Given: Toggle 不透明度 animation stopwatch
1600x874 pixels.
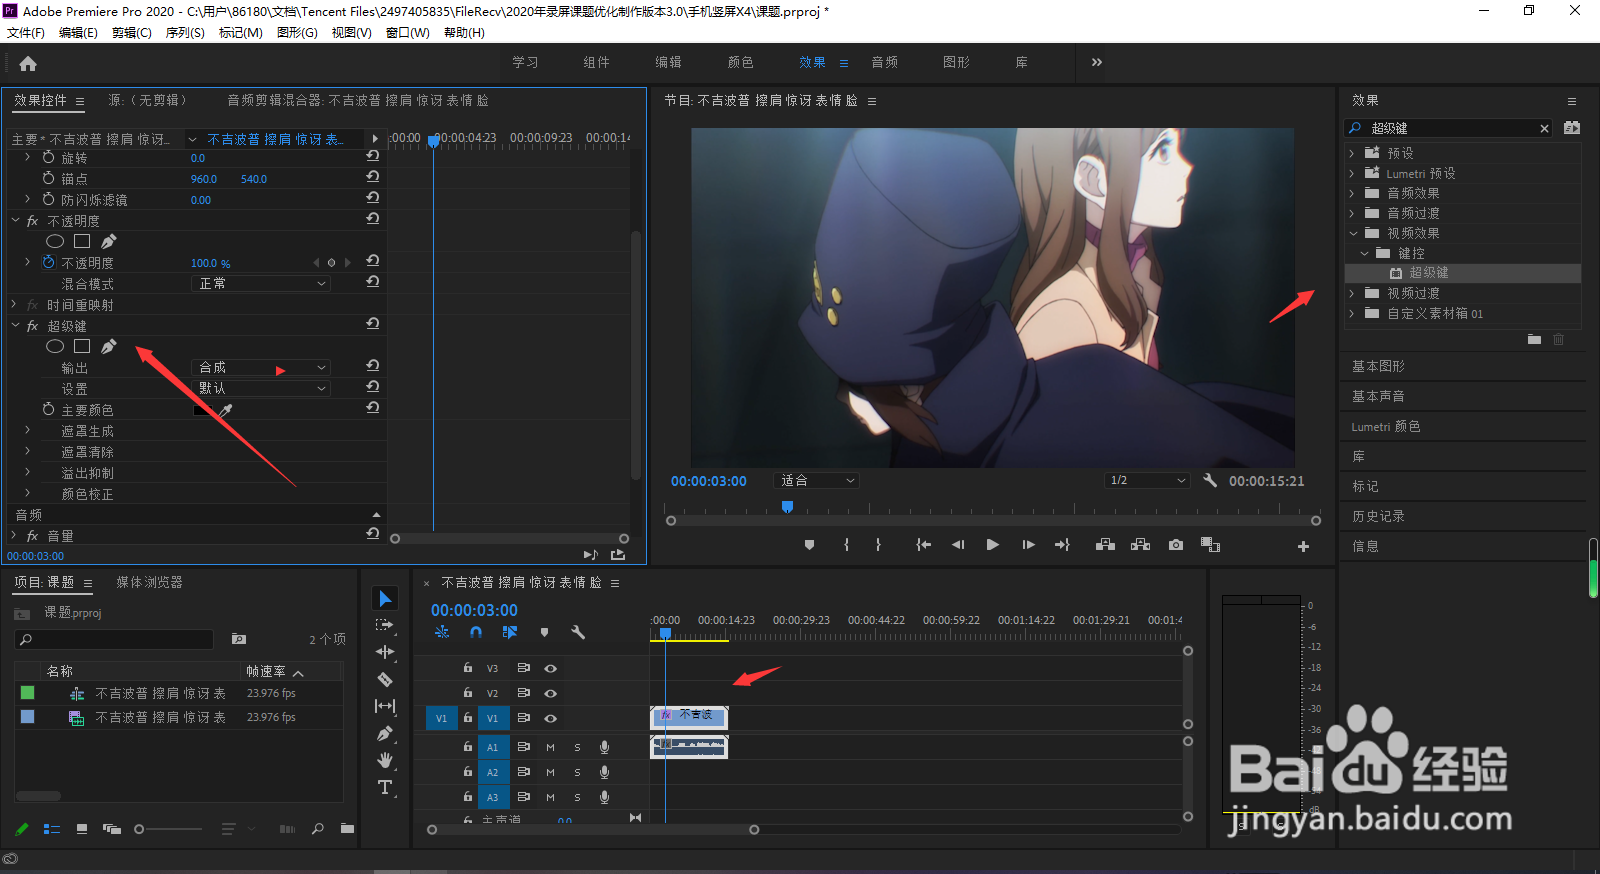Looking at the screenshot, I should pos(48,262).
